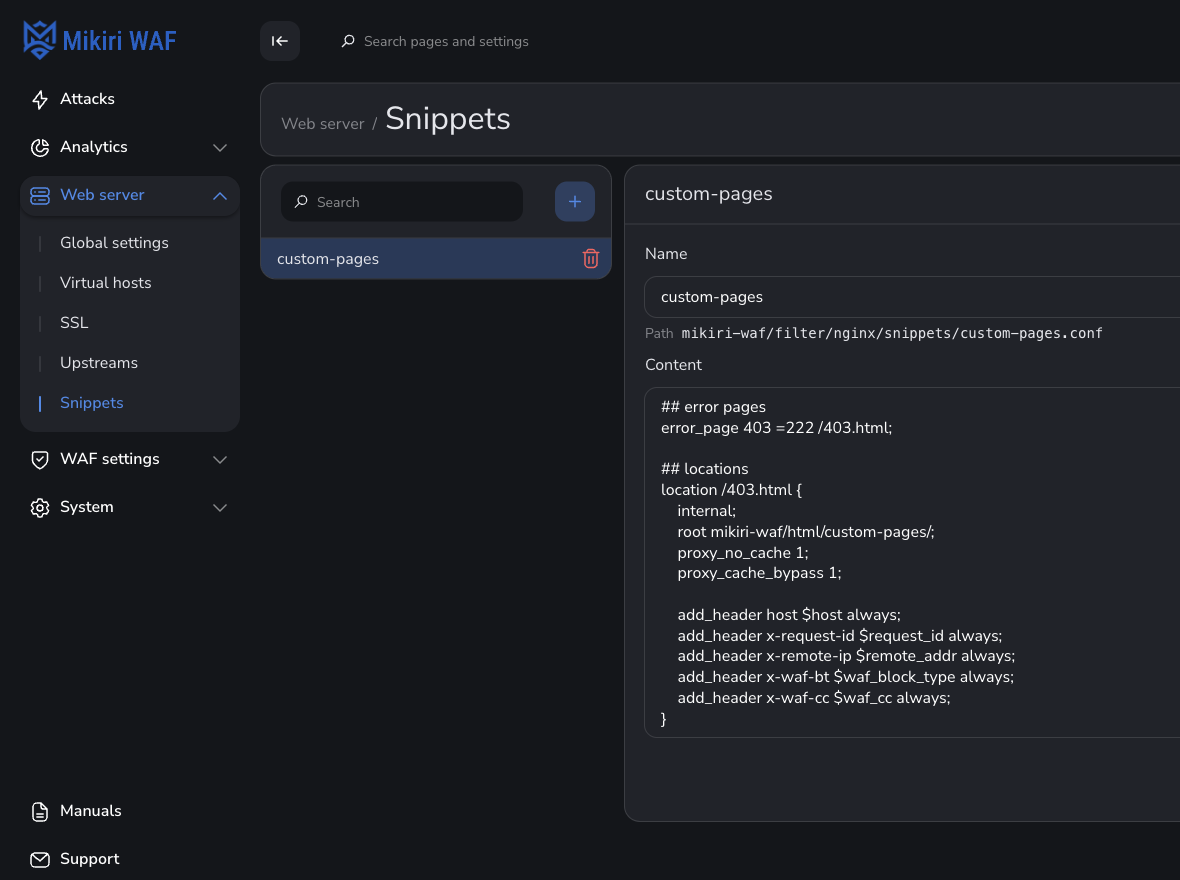Expand the Analytics menu chevron
This screenshot has height=880, width=1180.
220,148
